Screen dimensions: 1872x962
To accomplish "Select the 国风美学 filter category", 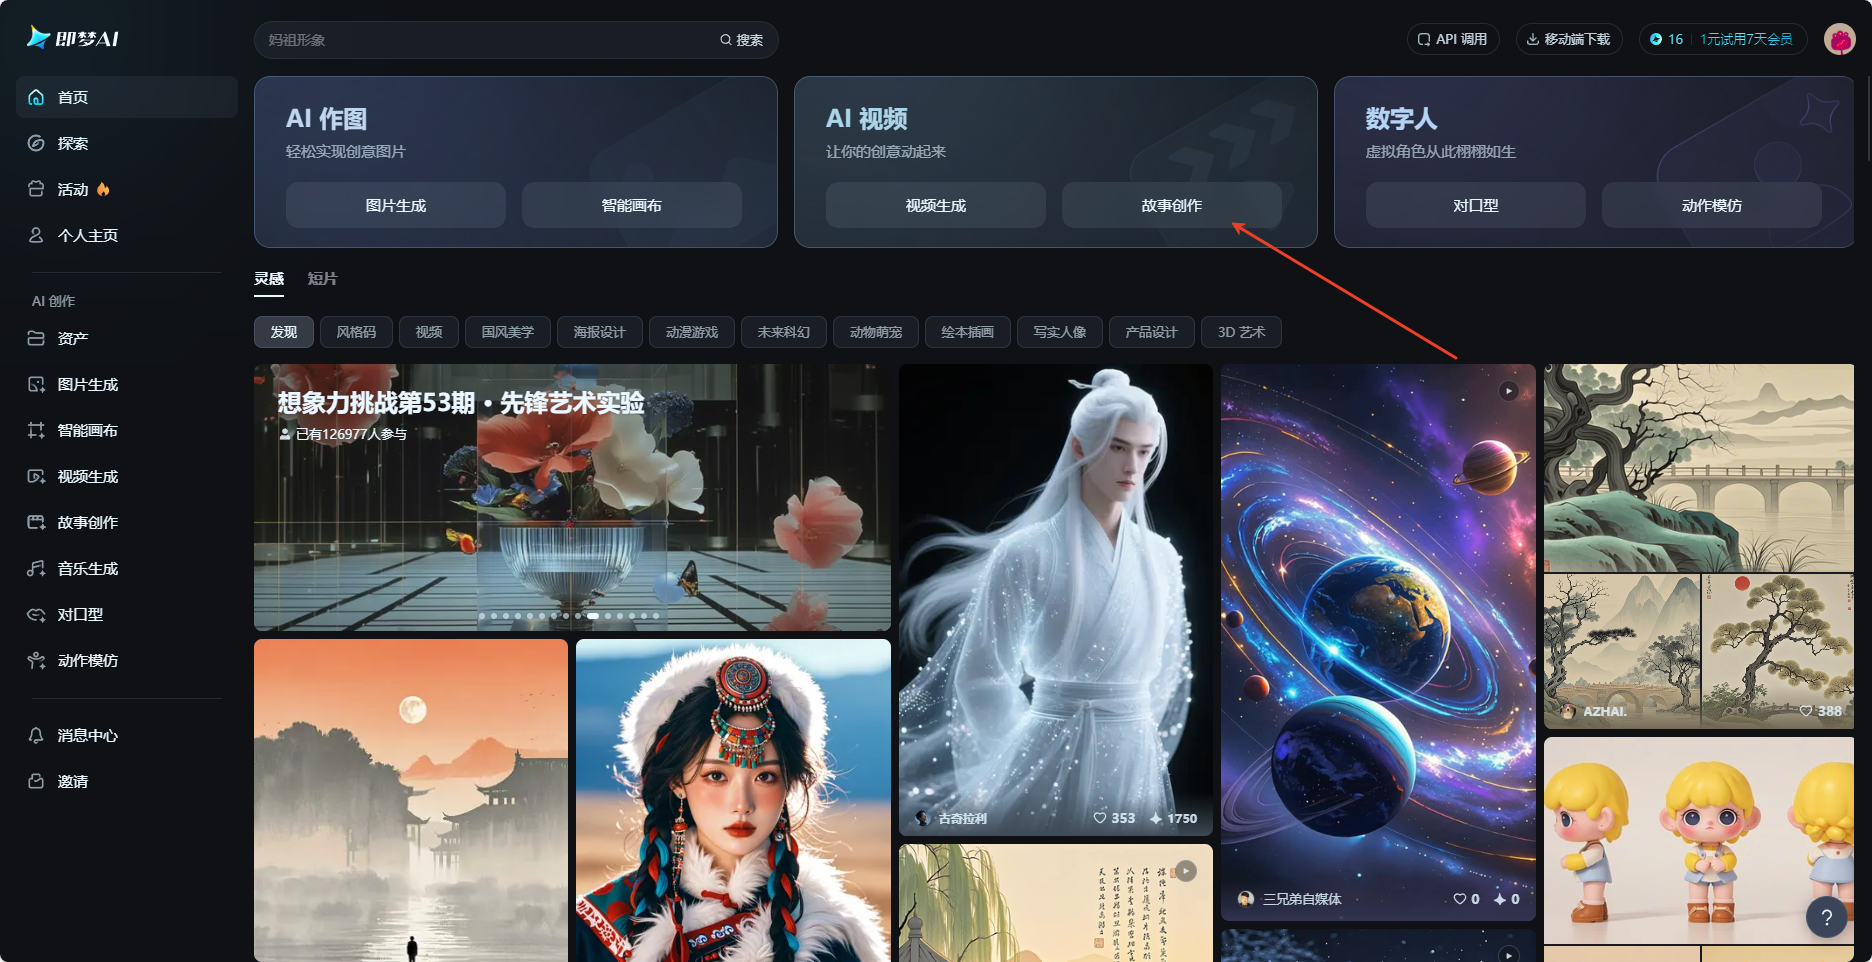I will (x=507, y=332).
